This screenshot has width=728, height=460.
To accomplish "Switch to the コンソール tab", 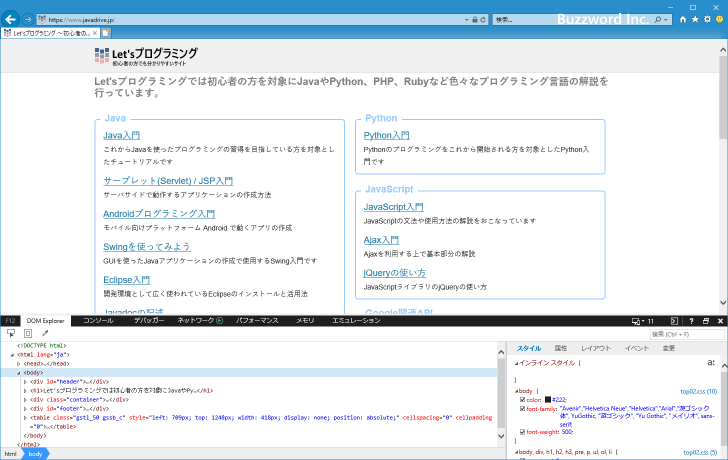I will [98, 321].
